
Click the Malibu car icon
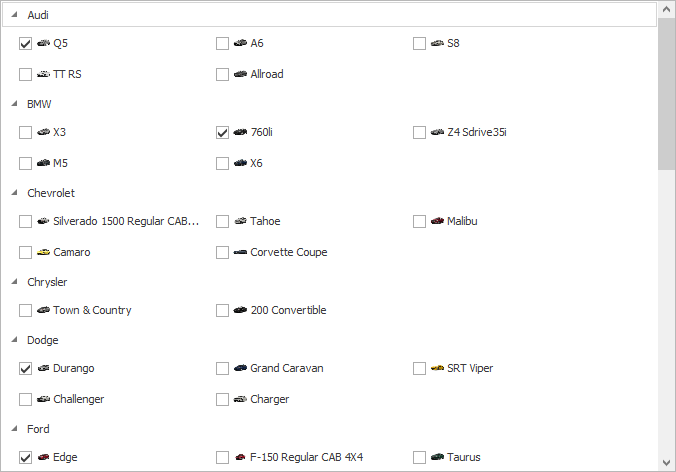pyautogui.click(x=437, y=221)
